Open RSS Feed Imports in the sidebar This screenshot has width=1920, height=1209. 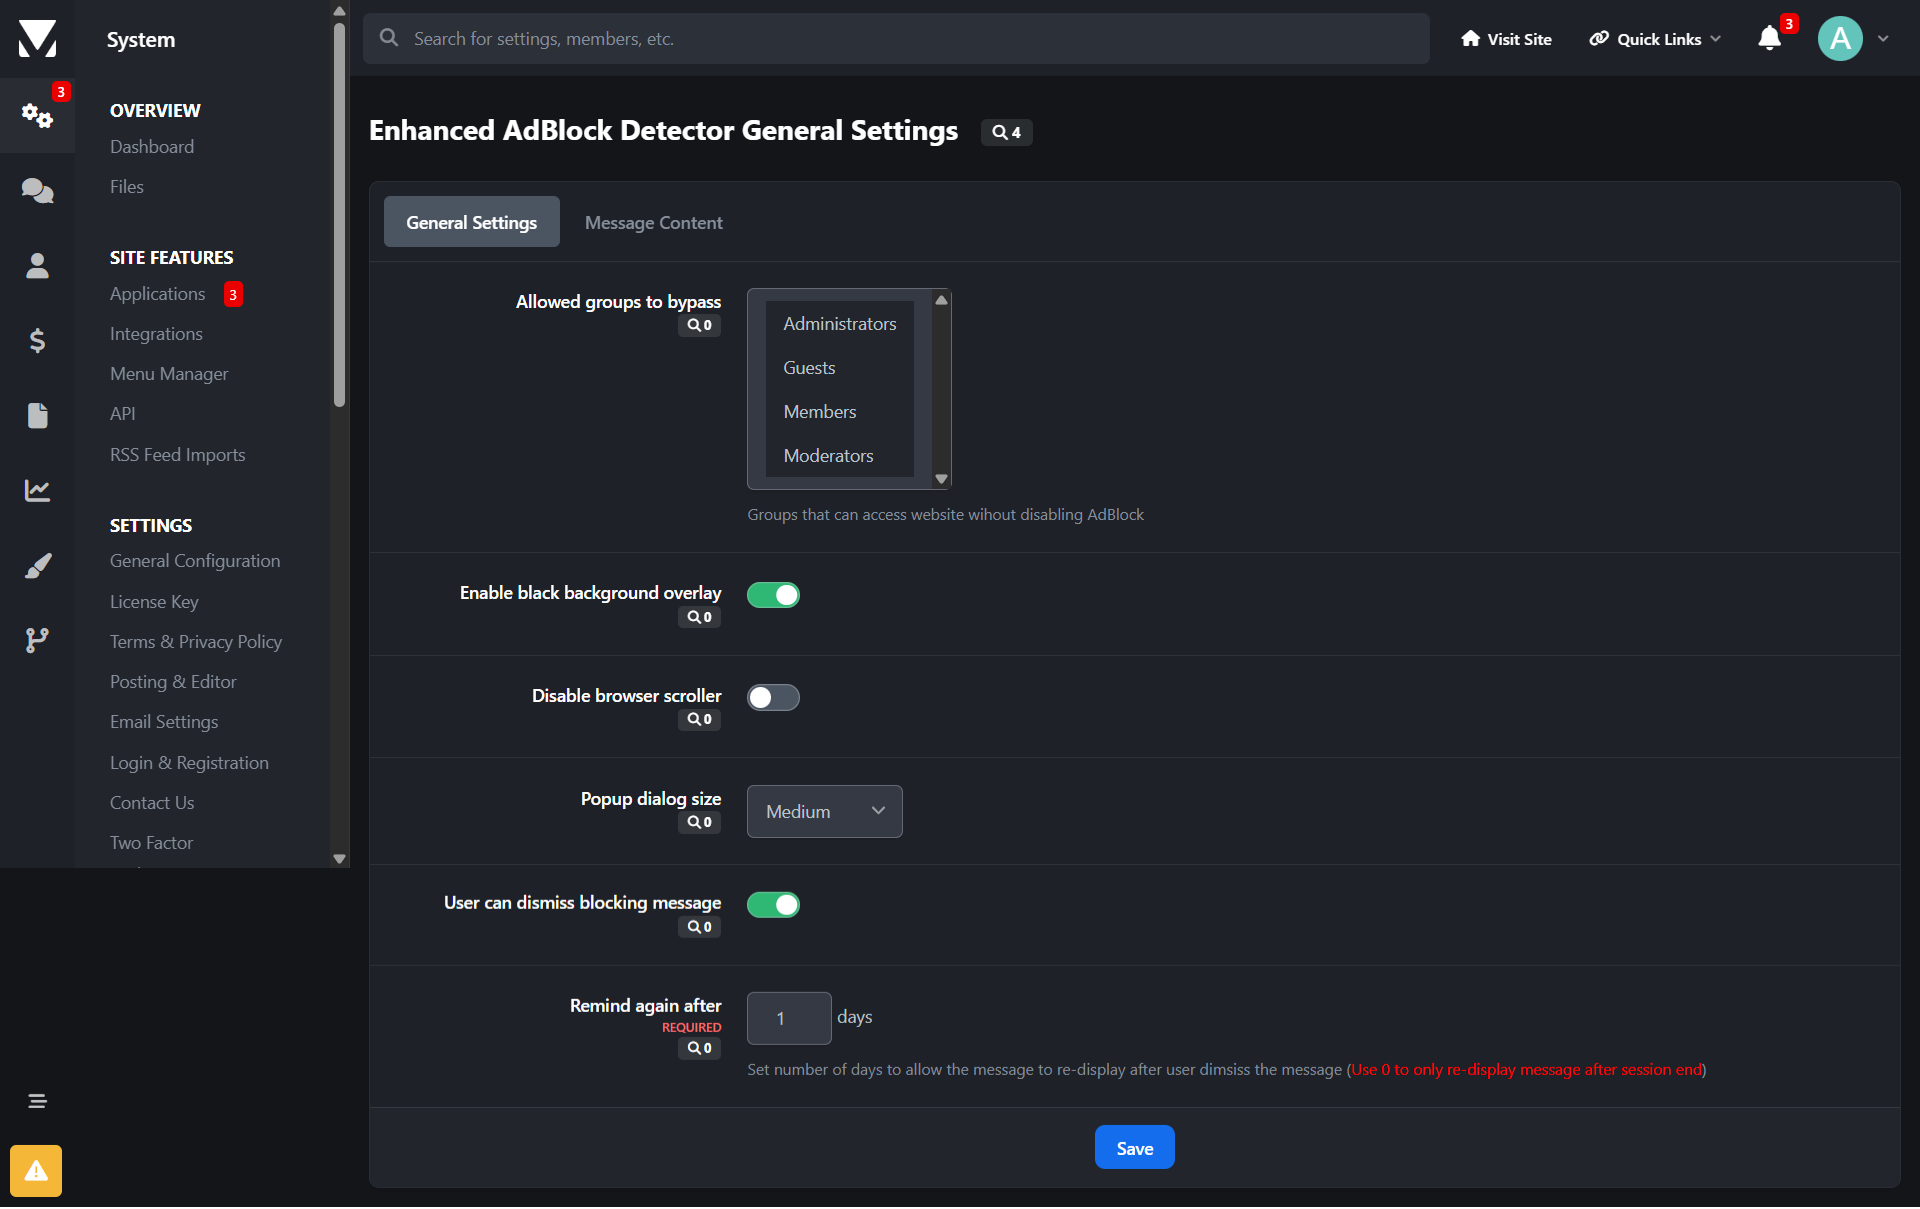(177, 455)
